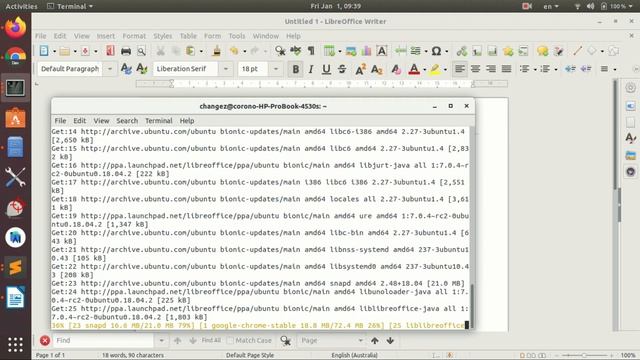Close the Find toolbar red X
640x360 pixels.
click(x=45, y=340)
